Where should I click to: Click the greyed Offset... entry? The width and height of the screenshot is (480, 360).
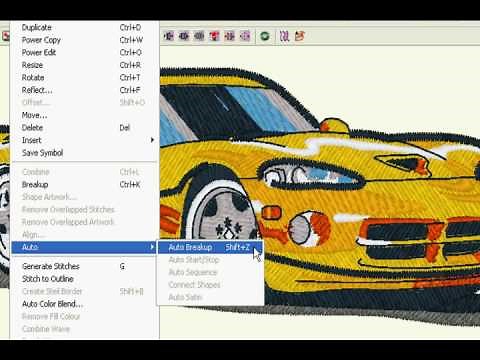click(x=84, y=102)
